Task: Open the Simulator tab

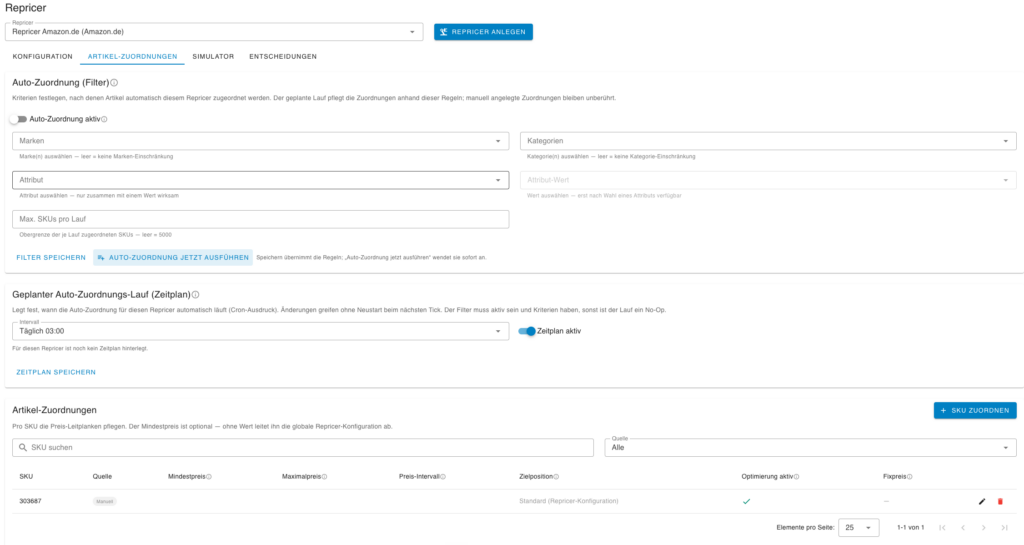Action: coord(213,57)
